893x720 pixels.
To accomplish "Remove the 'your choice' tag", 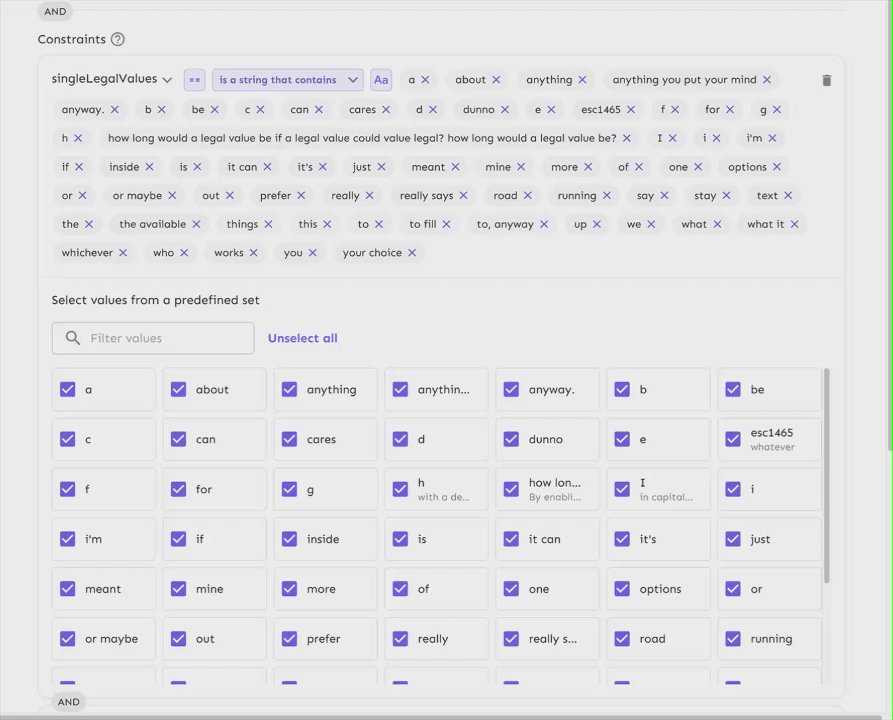I will 412,252.
